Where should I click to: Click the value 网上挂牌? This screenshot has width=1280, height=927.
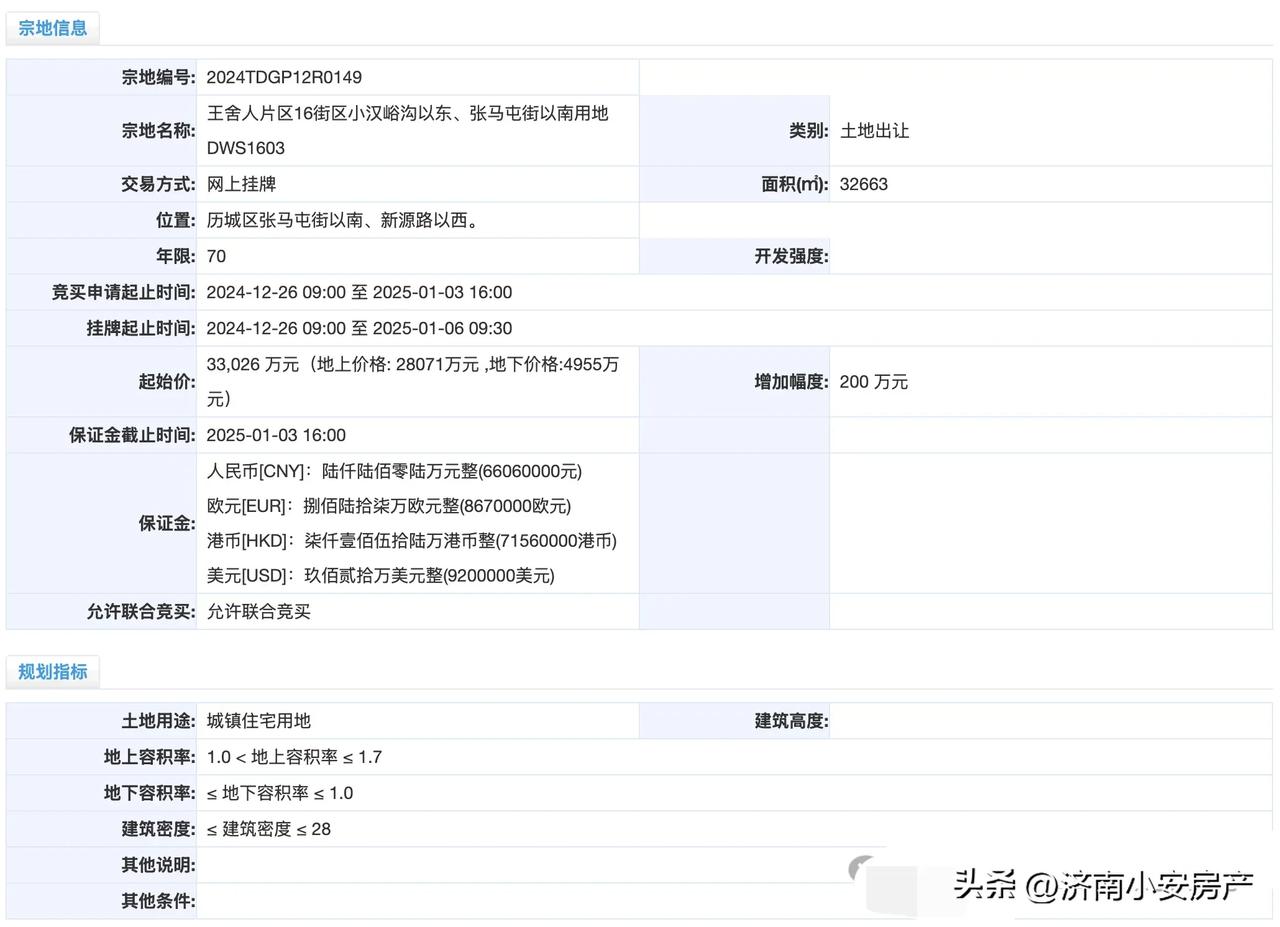pyautogui.click(x=241, y=184)
